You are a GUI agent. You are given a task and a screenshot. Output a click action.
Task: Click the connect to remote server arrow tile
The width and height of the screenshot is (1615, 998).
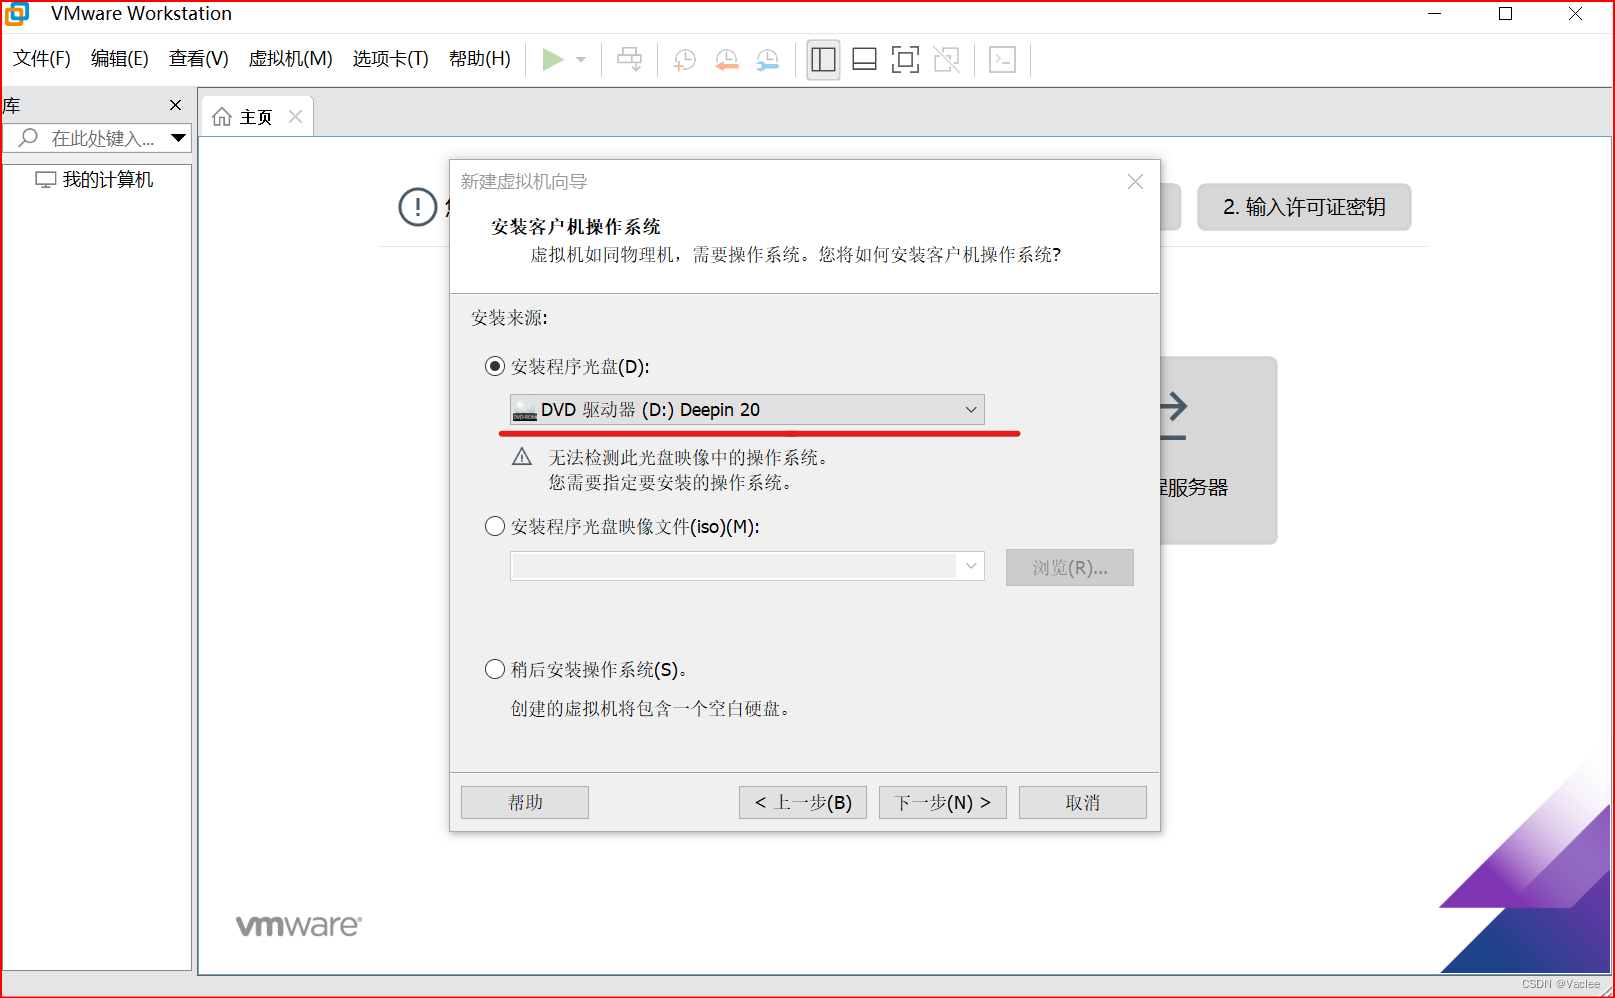1219,450
